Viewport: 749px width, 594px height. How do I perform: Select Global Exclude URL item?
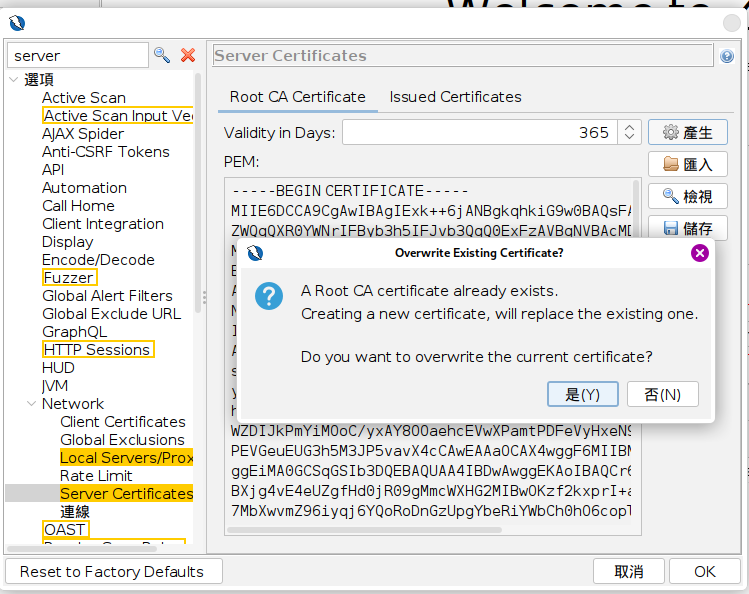(x=111, y=314)
